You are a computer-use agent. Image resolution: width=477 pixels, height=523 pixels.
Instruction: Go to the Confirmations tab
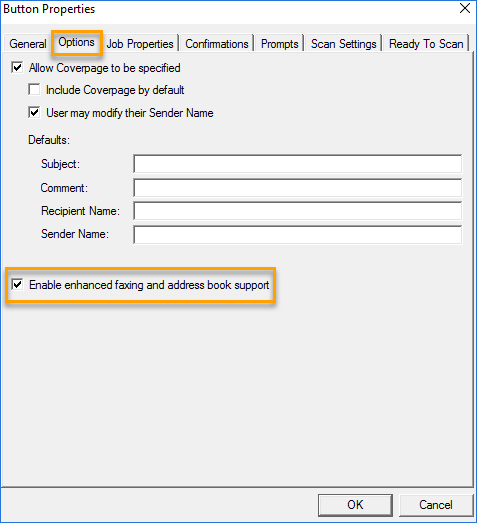pos(217,44)
